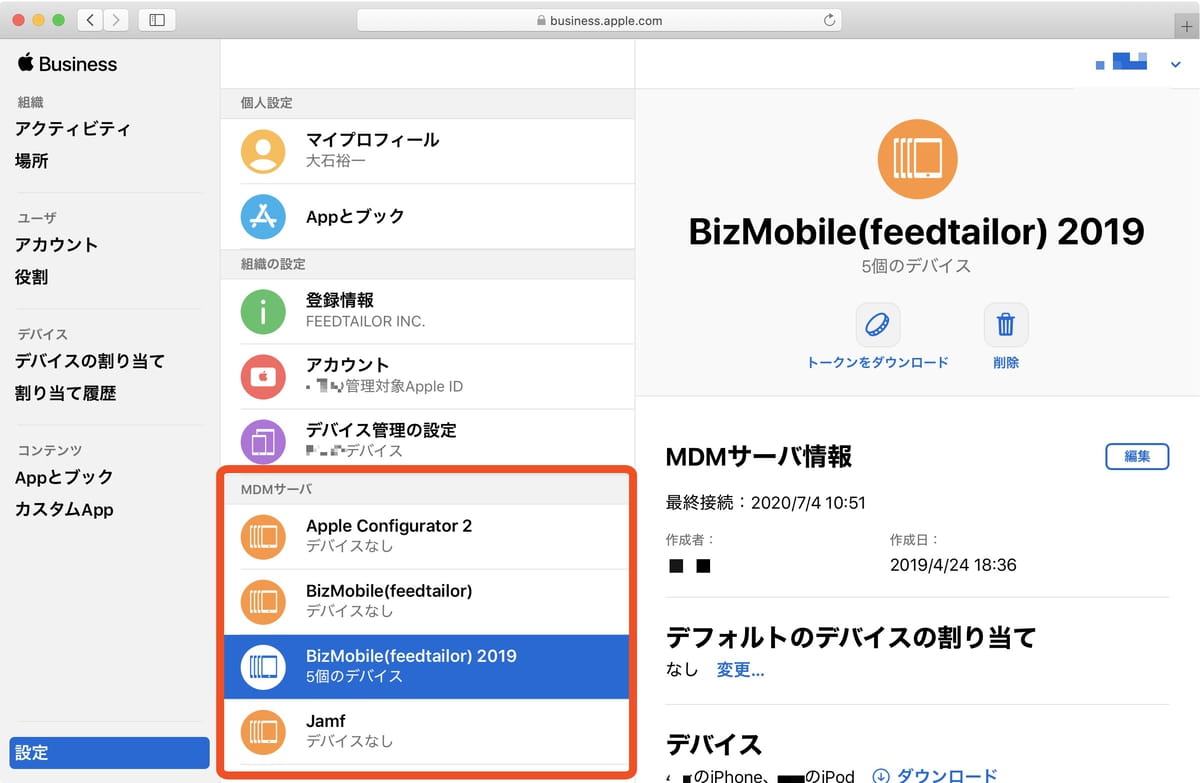Image resolution: width=1200 pixels, height=783 pixels.
Task: Select Apple Configurator 2 MDM server
Action: [x=426, y=537]
